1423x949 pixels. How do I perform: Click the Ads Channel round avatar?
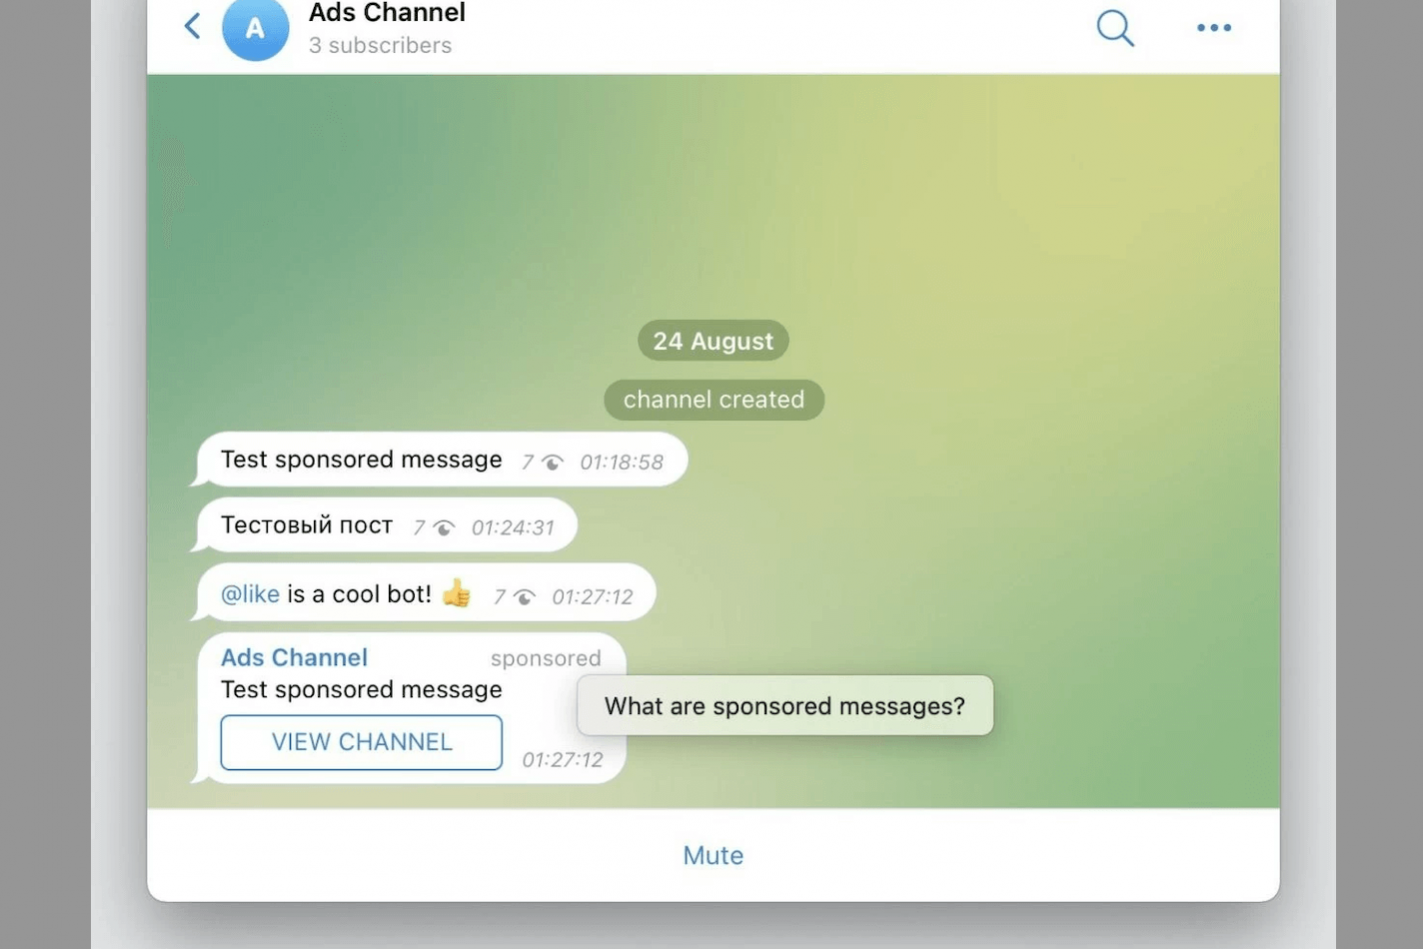pyautogui.click(x=255, y=28)
